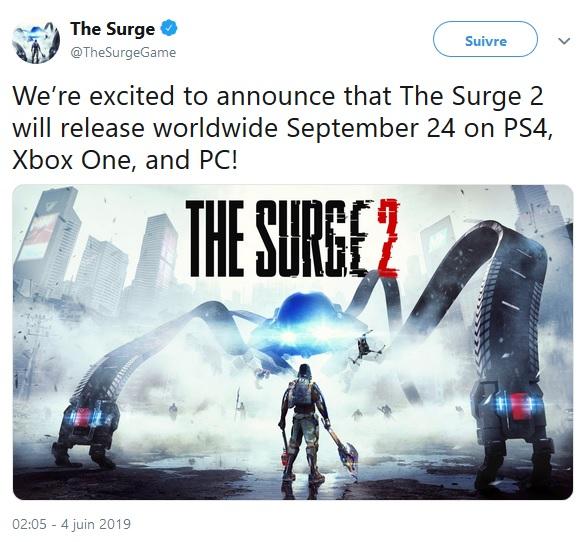Open The Surge display name link
The height and width of the screenshot is (542, 585).
(x=112, y=29)
